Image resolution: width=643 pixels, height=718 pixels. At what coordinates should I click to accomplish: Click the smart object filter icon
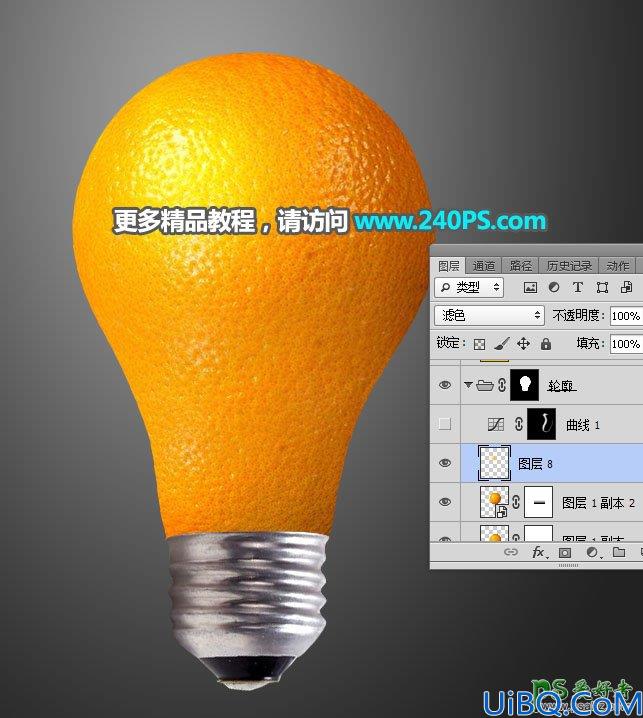[626, 288]
